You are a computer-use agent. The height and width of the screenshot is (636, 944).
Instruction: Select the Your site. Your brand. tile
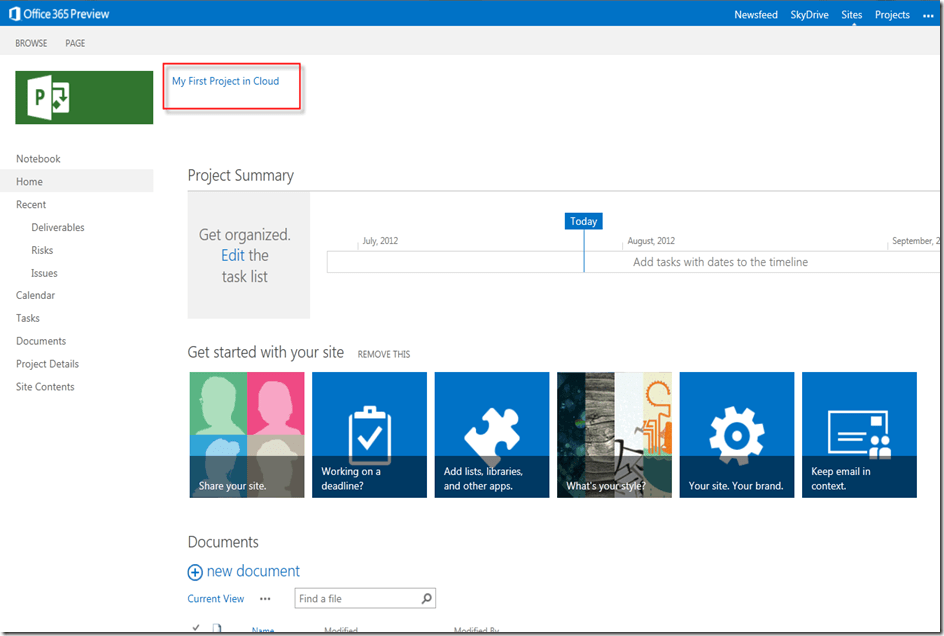click(736, 435)
